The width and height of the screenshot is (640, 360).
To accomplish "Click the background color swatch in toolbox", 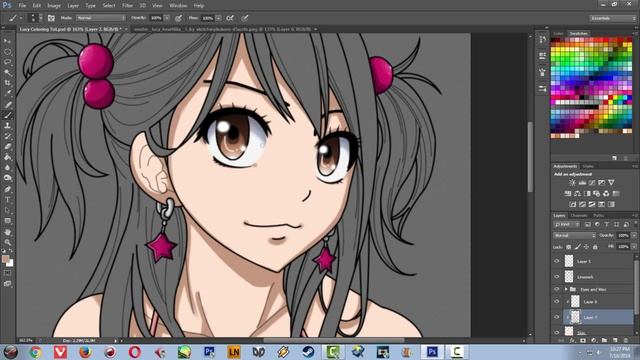I will point(10,263).
